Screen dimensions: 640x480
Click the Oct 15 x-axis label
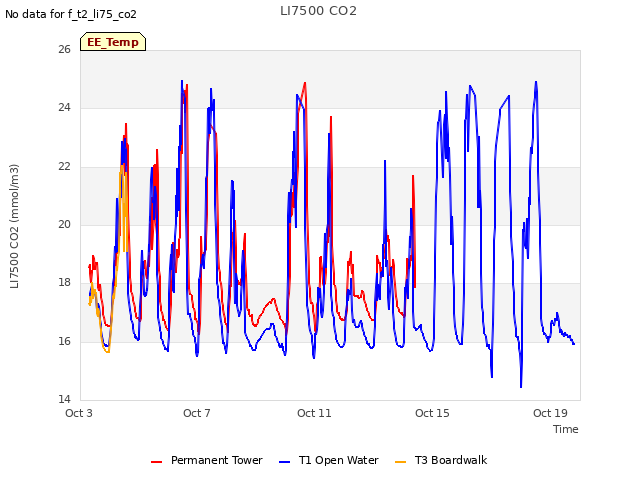pos(432,413)
